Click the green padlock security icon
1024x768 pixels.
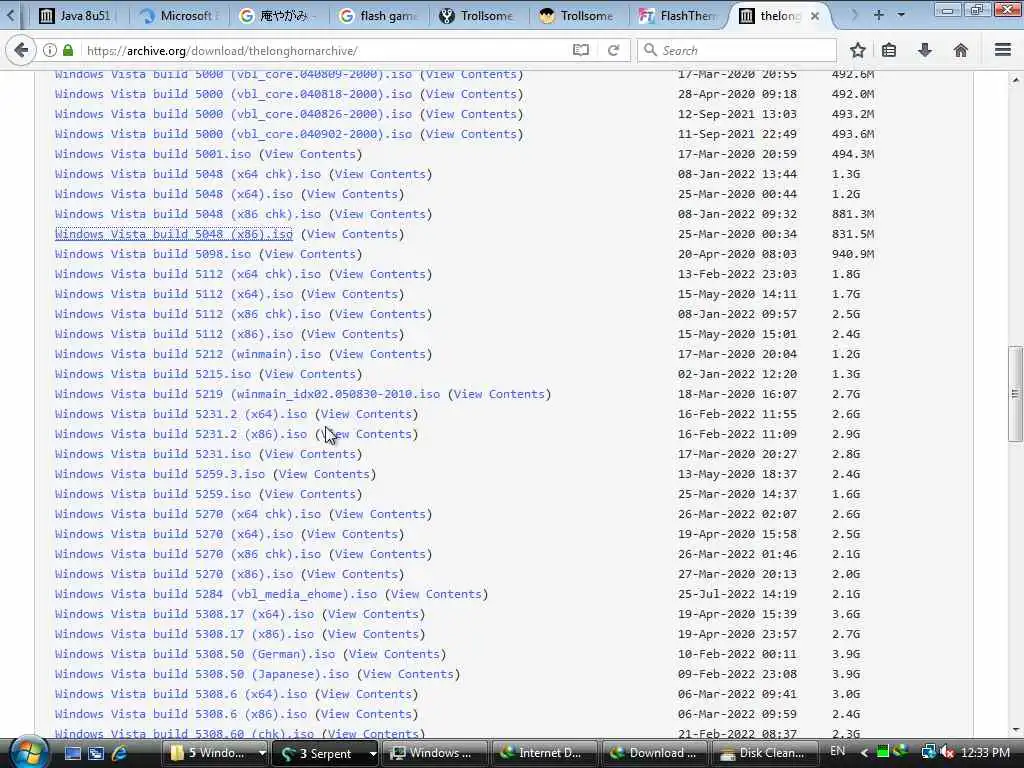tap(68, 50)
